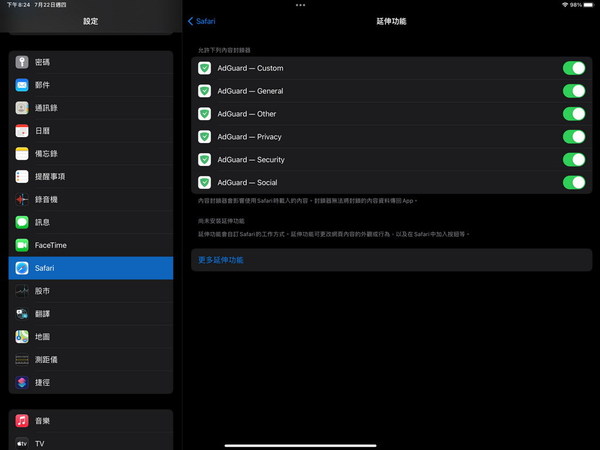The image size is (600, 450).
Task: Open the Notes icon
Action: coord(22,154)
